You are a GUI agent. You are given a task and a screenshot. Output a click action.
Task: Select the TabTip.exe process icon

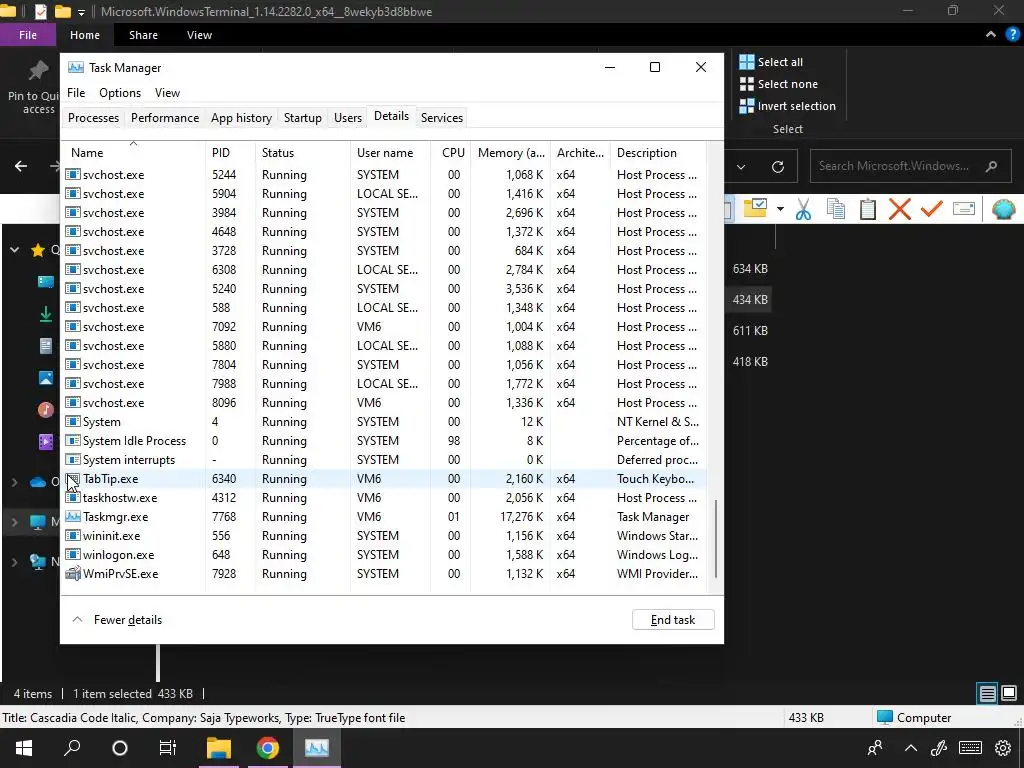click(x=73, y=479)
